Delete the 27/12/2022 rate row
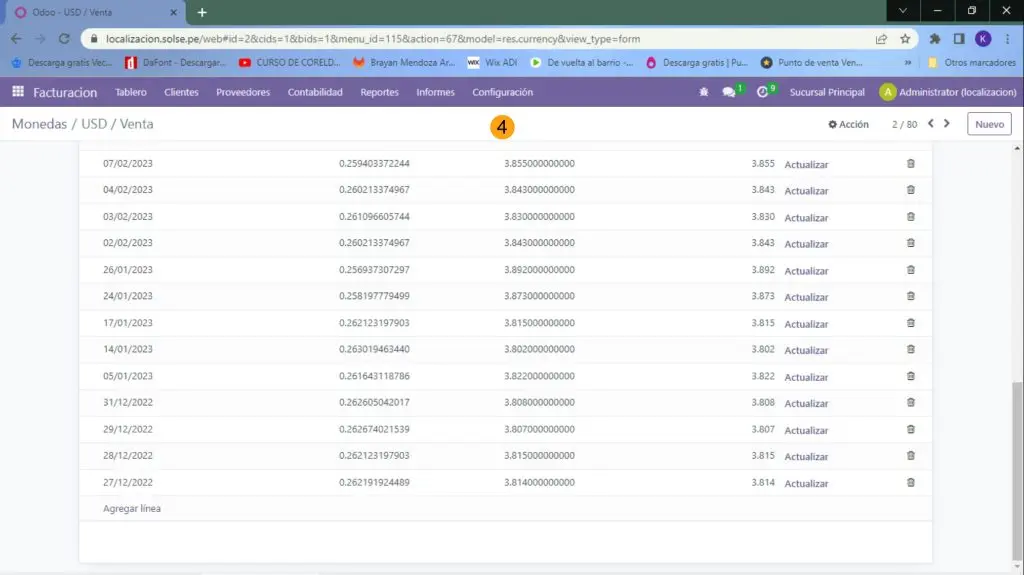Image resolution: width=1024 pixels, height=575 pixels. [x=910, y=482]
